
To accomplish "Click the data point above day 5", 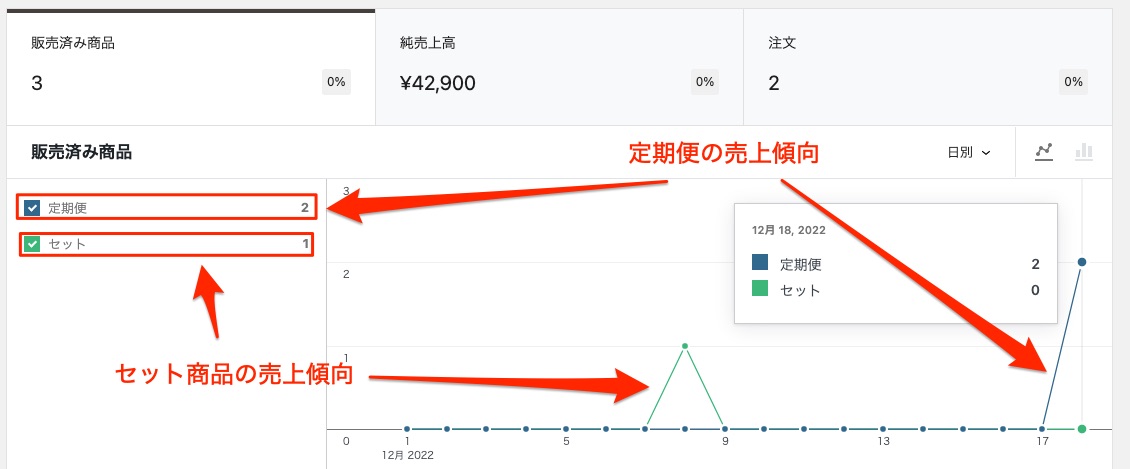I will (x=566, y=429).
